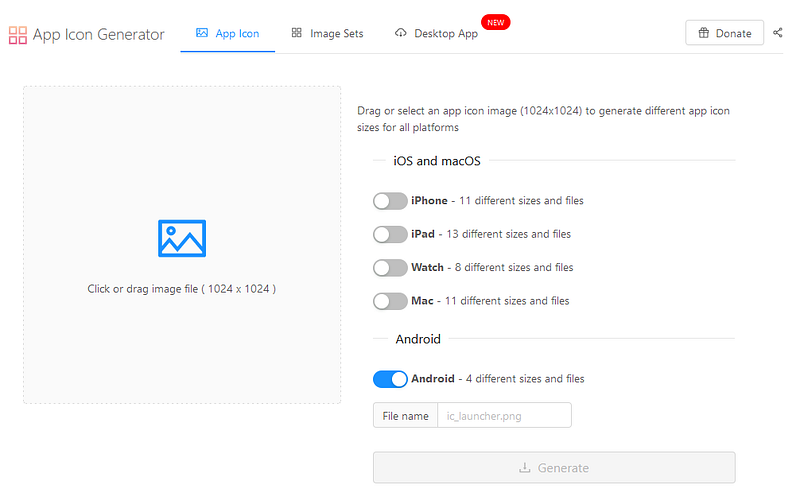
Task: Click '11 different sizes and files' iPhone text
Action: tap(521, 201)
